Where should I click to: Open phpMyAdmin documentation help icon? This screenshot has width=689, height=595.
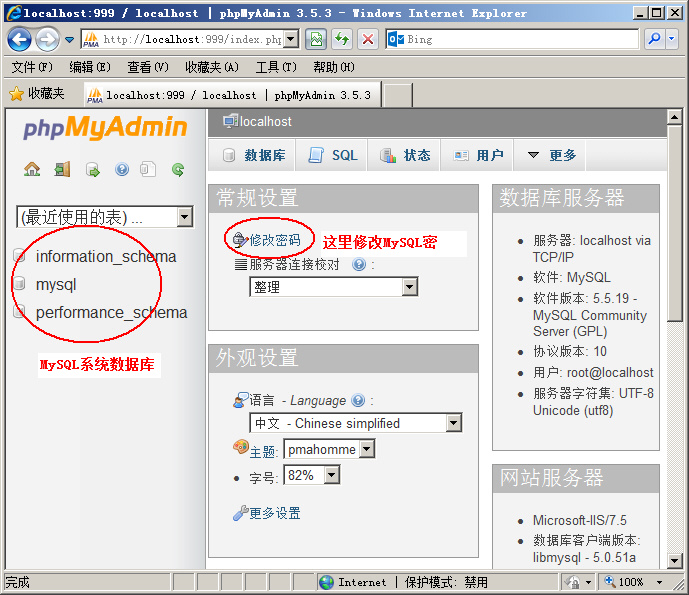tap(122, 169)
